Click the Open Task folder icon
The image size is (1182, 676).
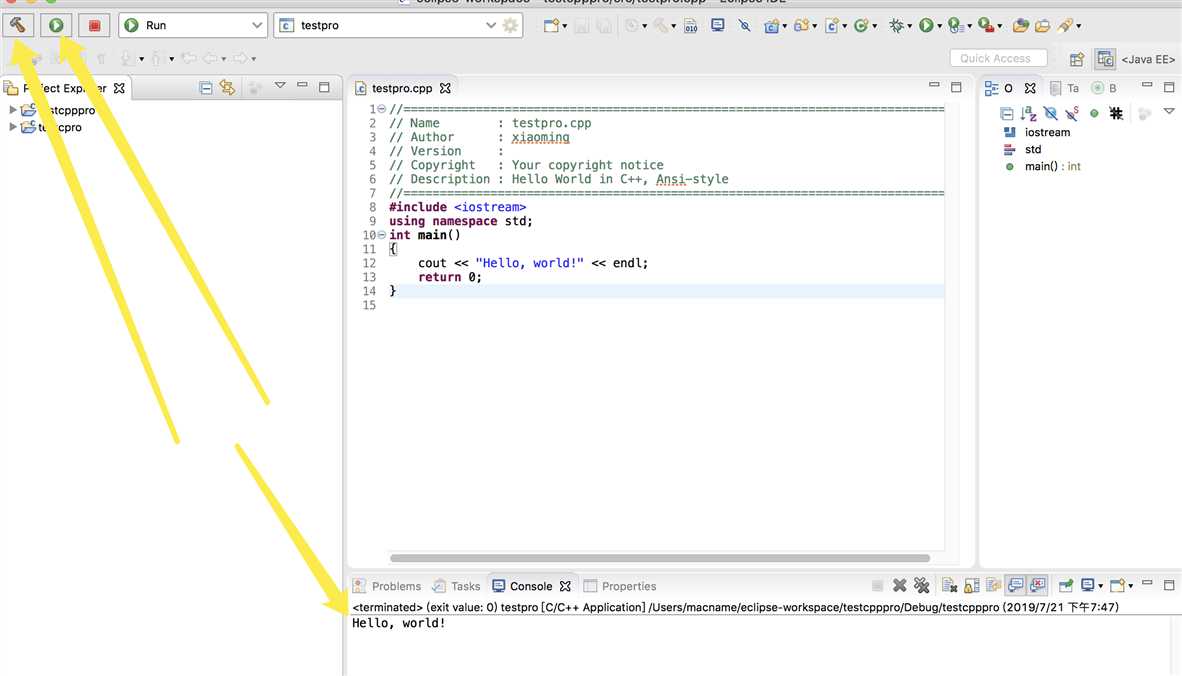(1043, 26)
